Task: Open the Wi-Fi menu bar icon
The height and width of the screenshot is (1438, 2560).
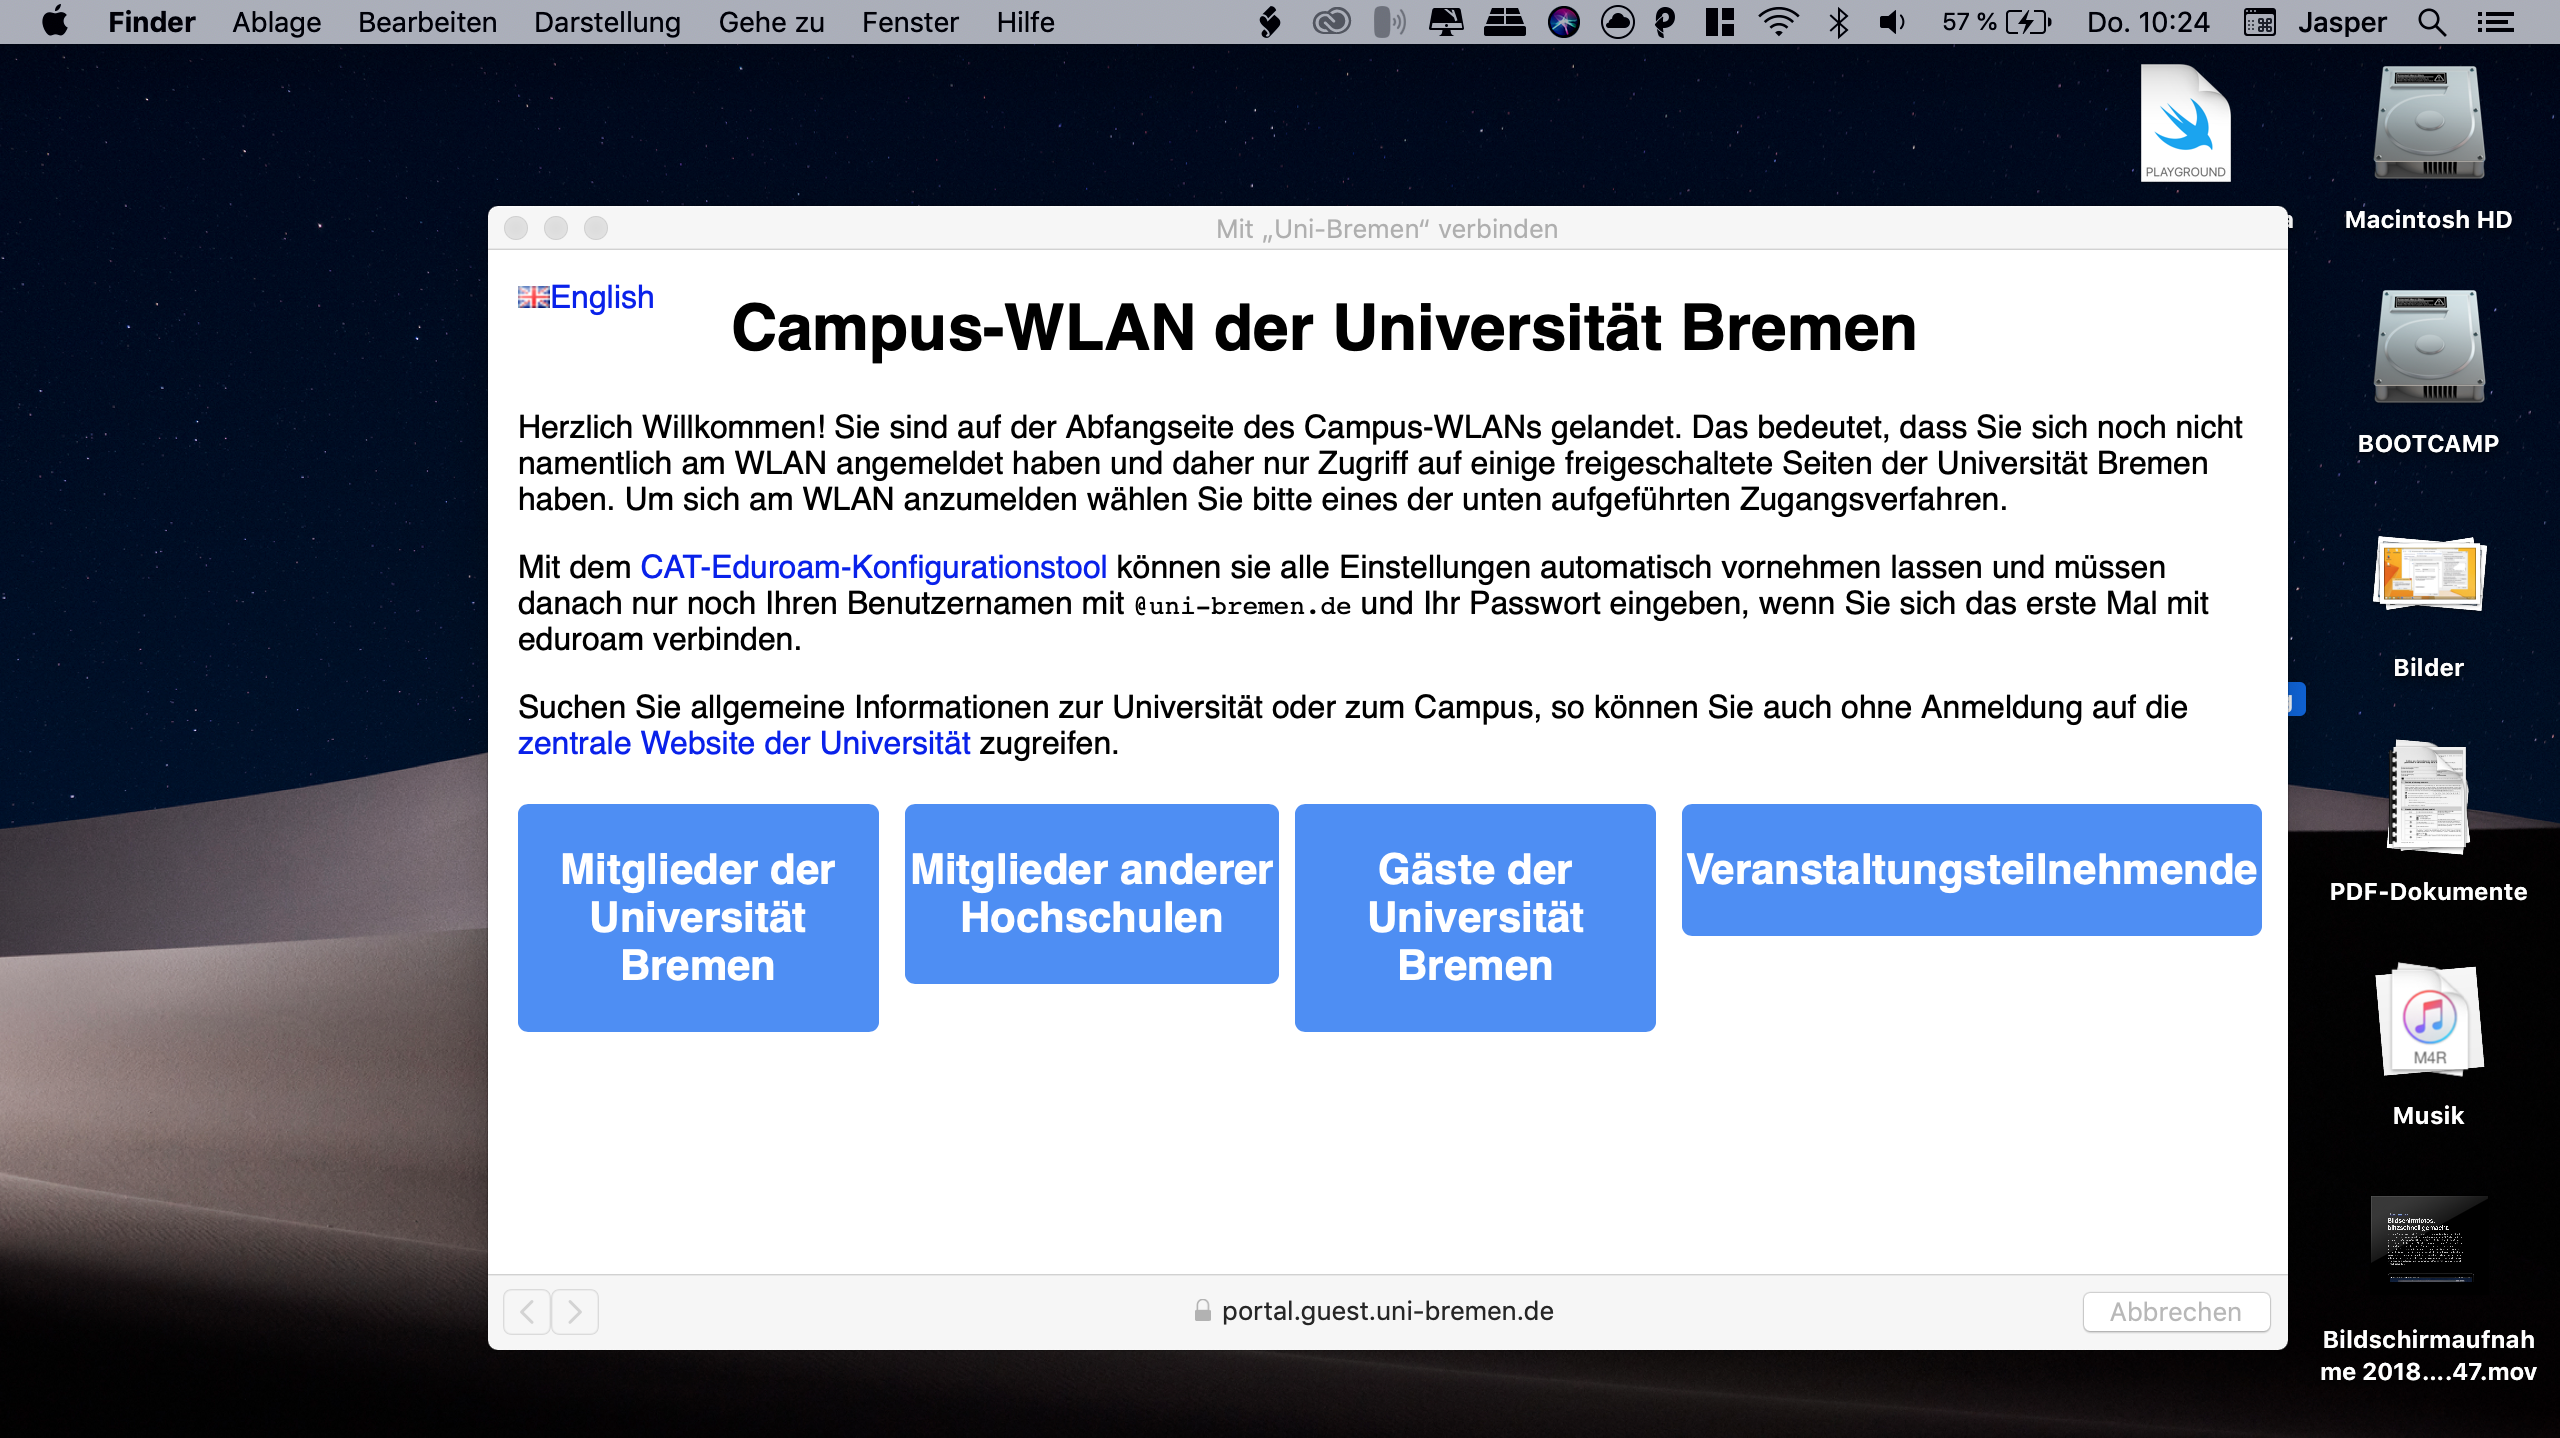Action: pyautogui.click(x=1778, y=22)
